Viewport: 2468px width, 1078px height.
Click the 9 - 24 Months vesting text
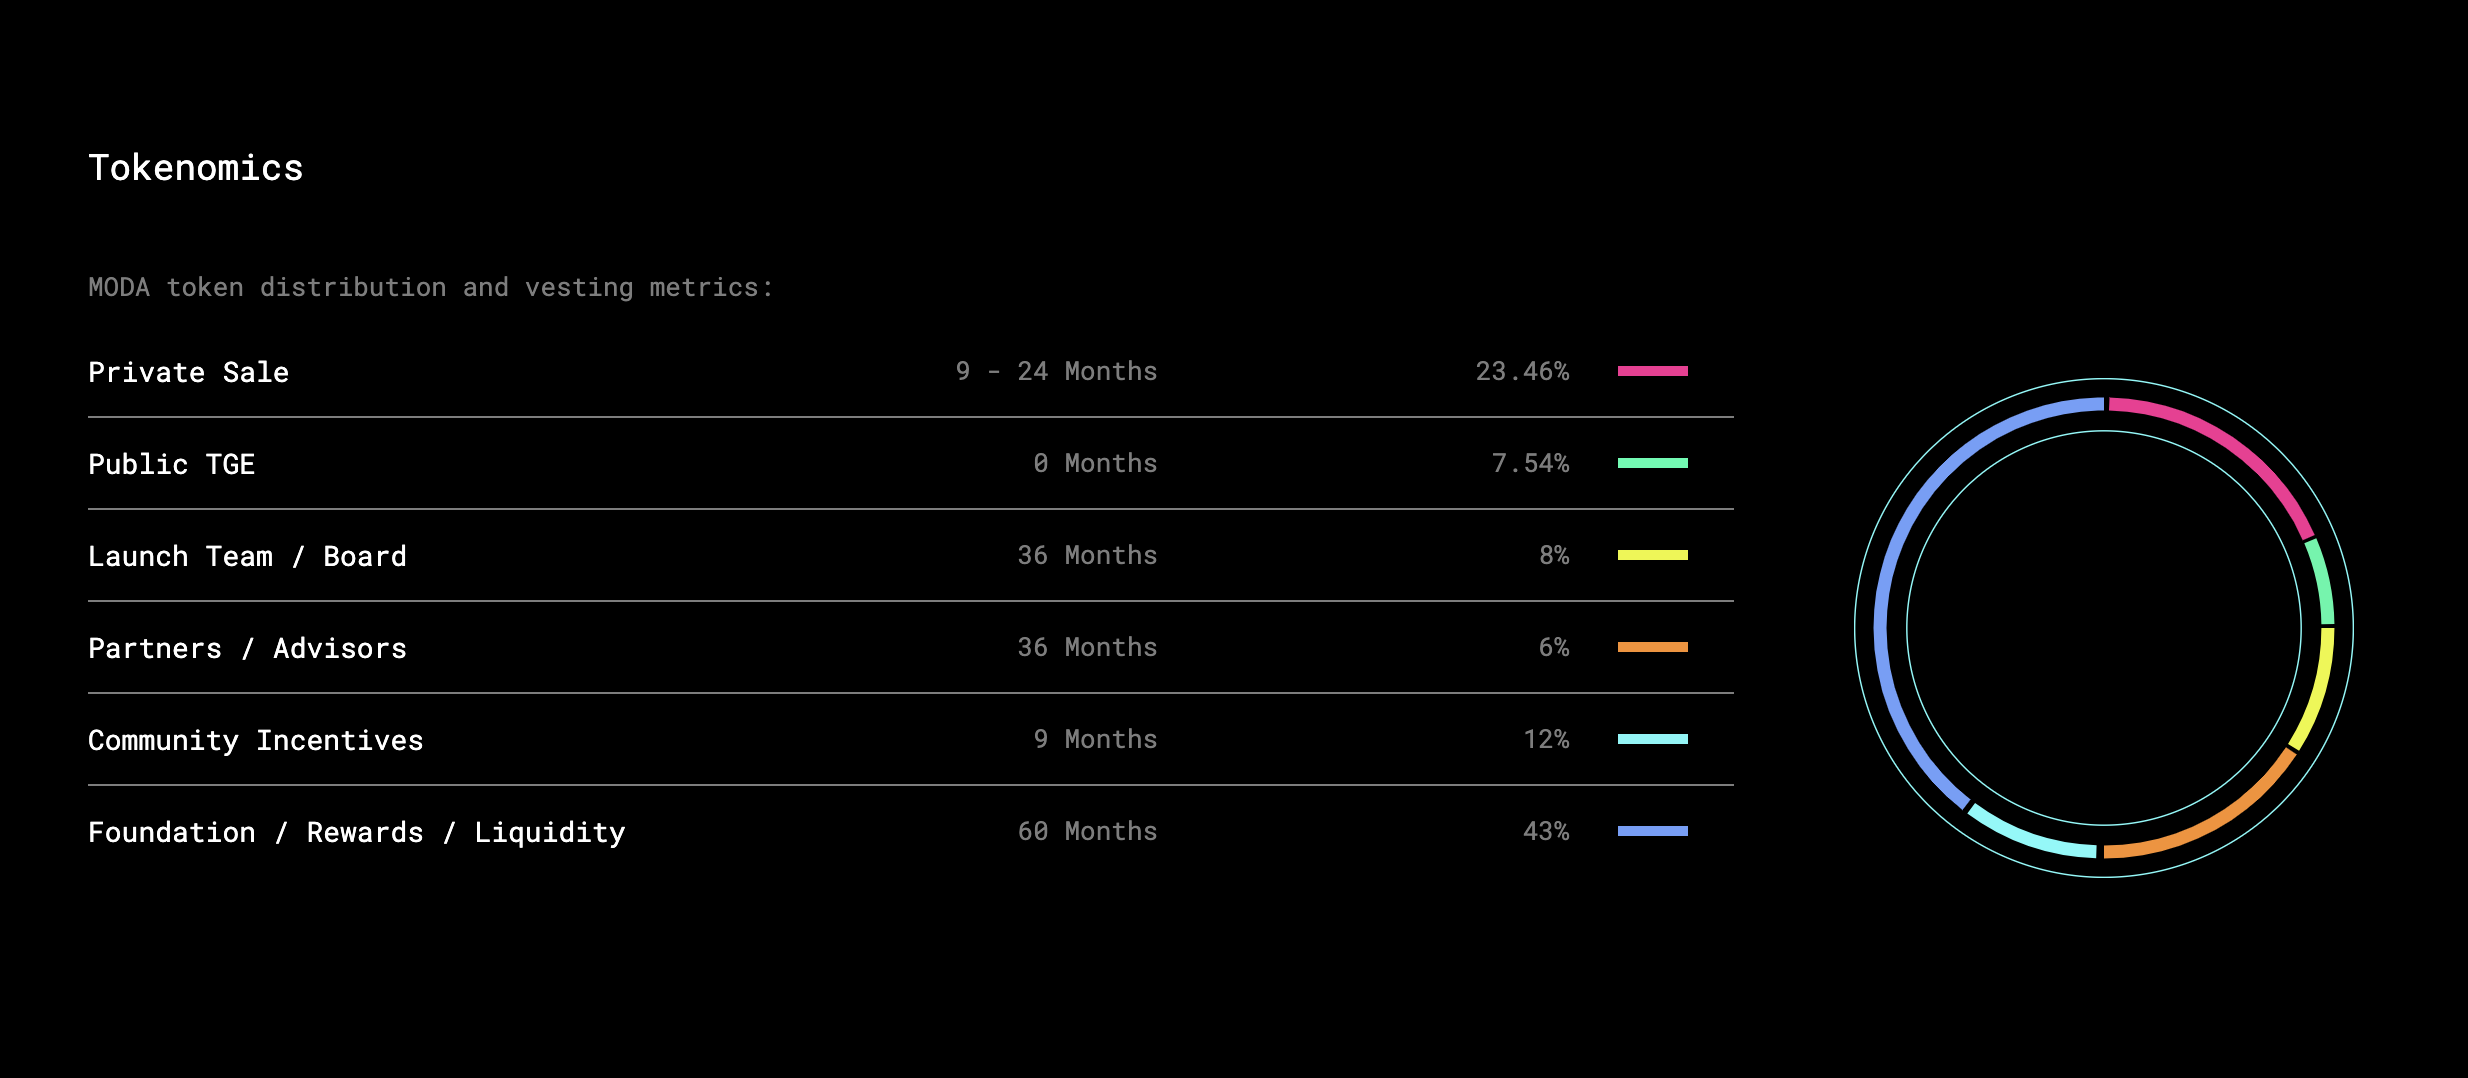click(1056, 371)
